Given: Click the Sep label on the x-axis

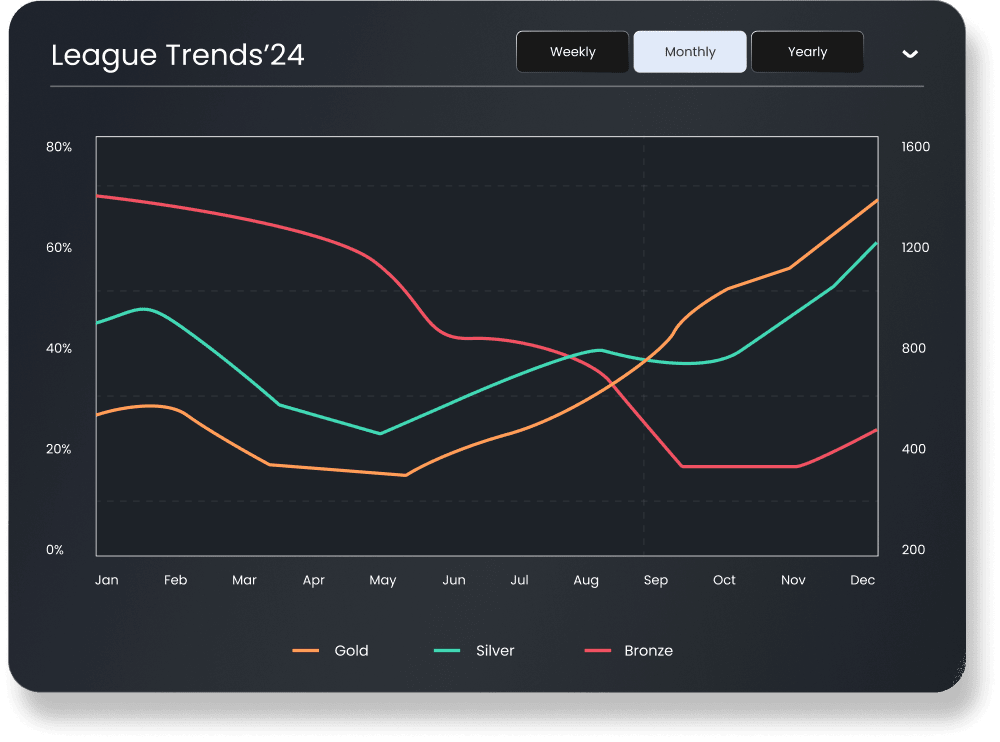Looking at the screenshot, I should click(x=655, y=580).
